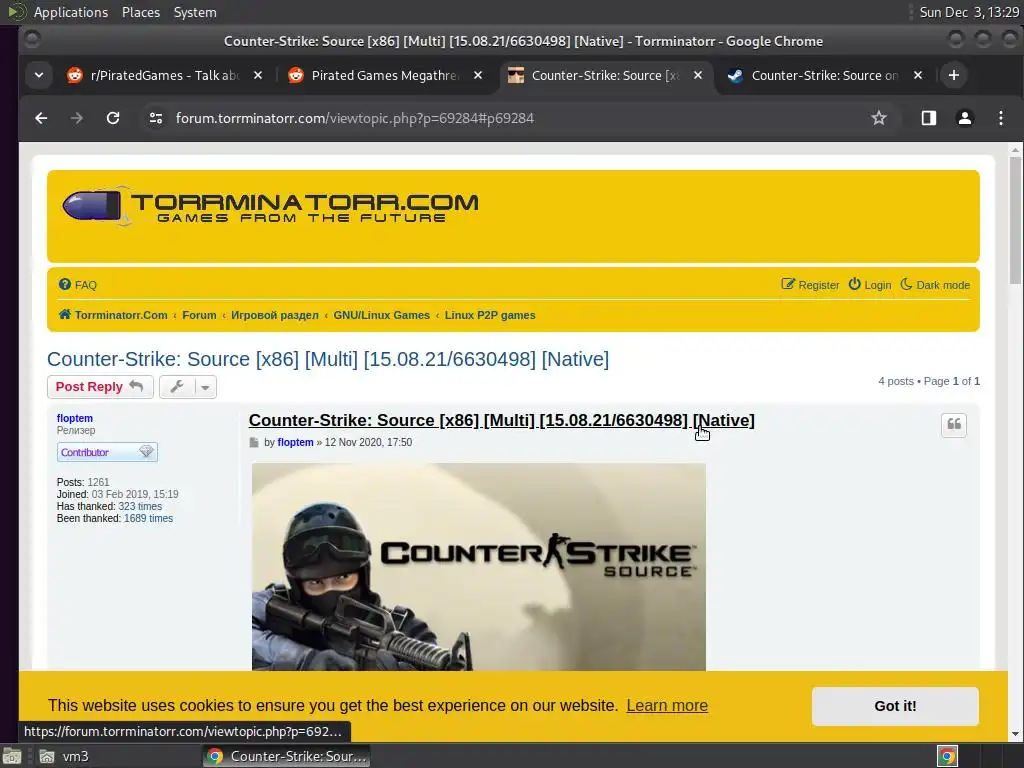Open the System menu
Image resolution: width=1024 pixels, height=768 pixels.
tap(195, 12)
